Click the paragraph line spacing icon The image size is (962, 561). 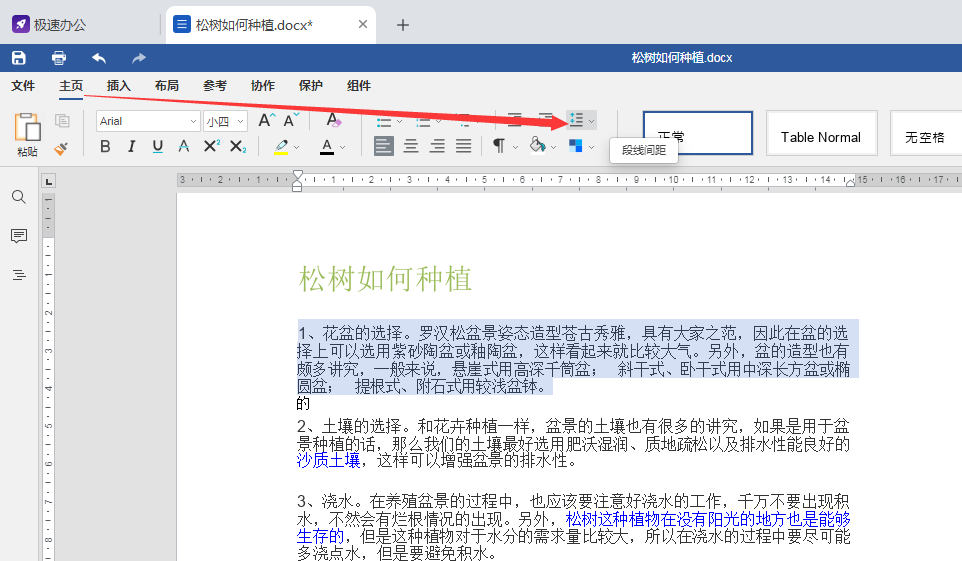[x=576, y=120]
